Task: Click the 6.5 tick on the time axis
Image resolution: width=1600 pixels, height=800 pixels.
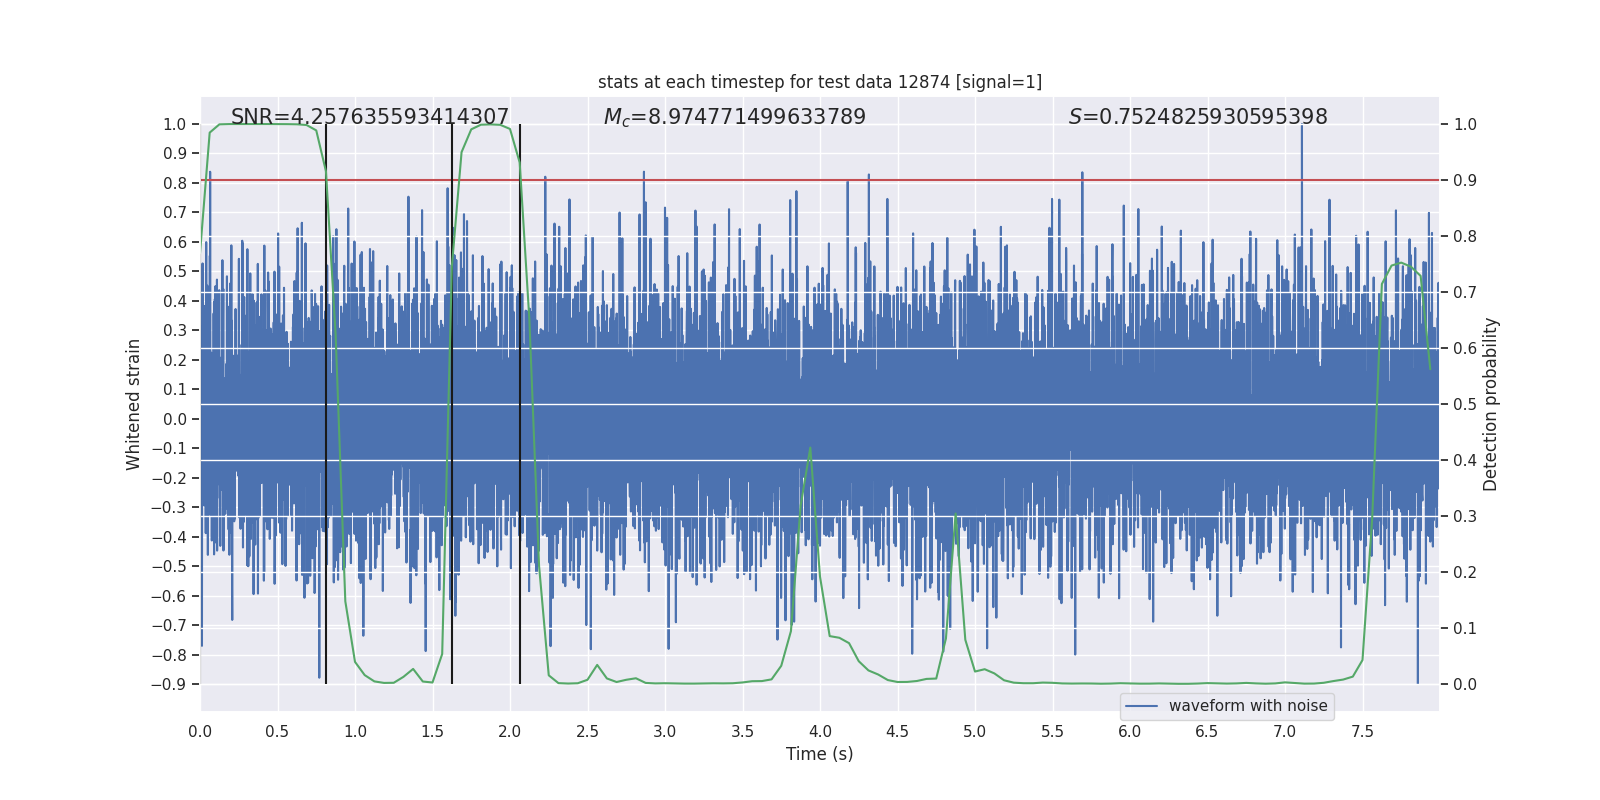Action: pos(1207,731)
